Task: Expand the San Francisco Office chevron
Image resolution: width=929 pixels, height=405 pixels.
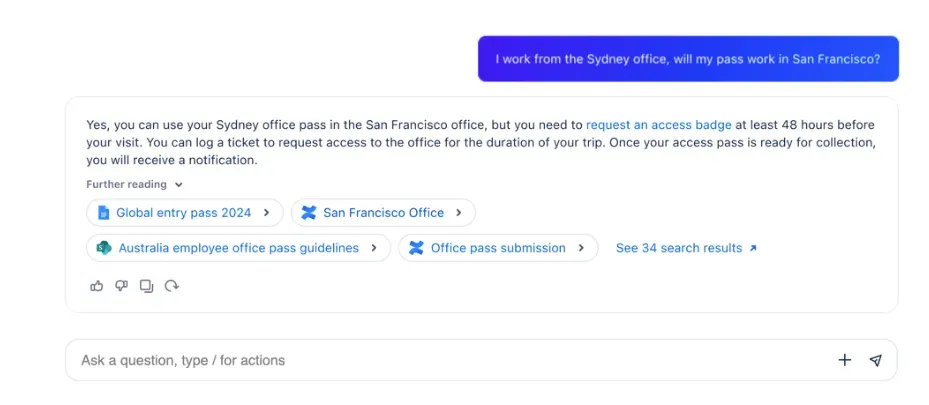Action: pos(458,212)
